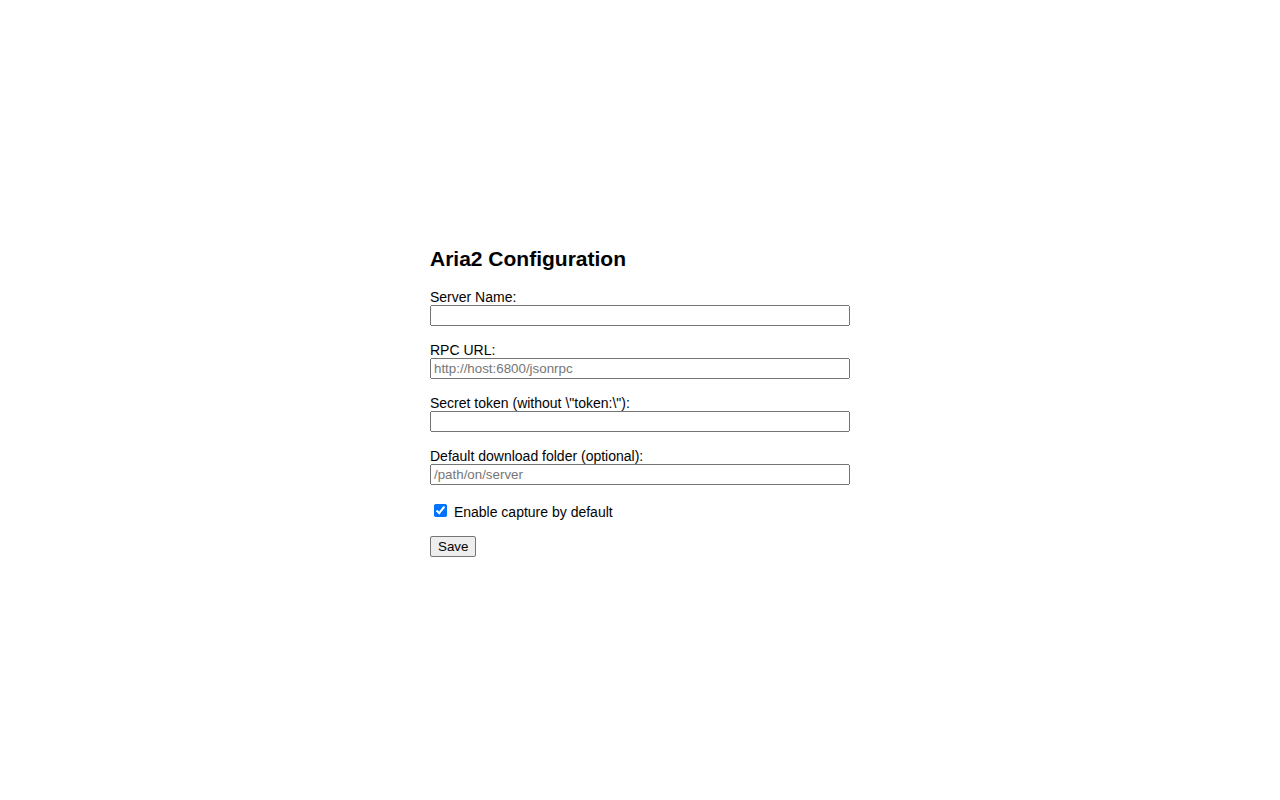Select the Secret token input field
The width and height of the screenshot is (1280, 800).
[x=640, y=422]
